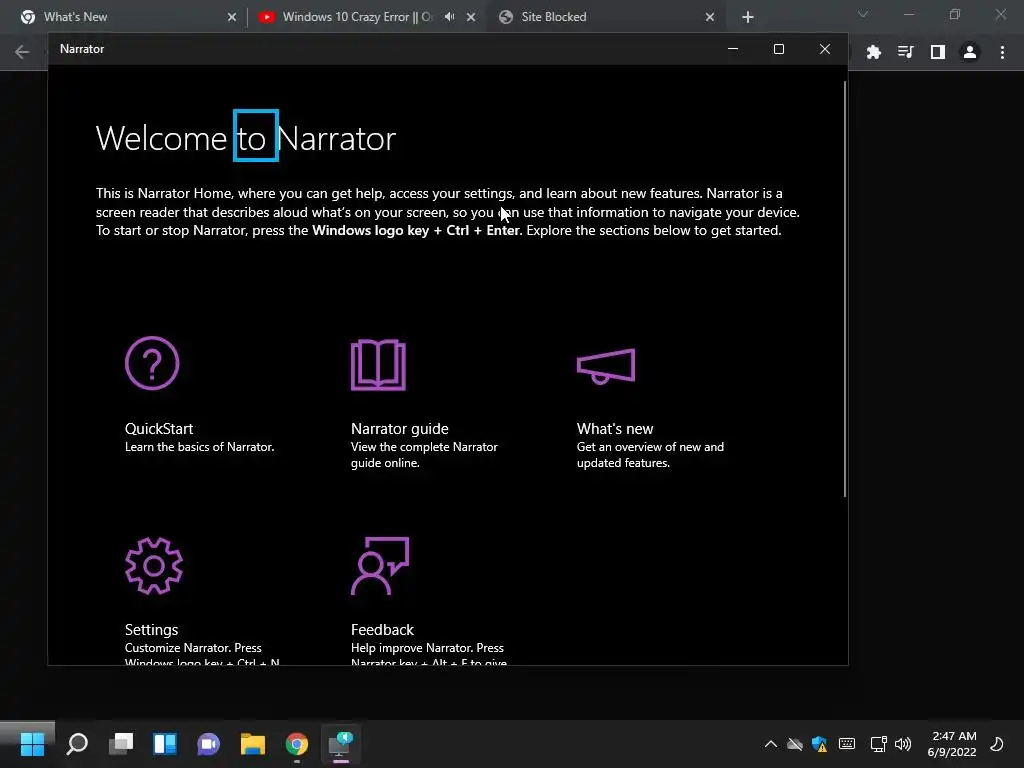Open Chrome profile avatar icon

pyautogui.click(x=970, y=52)
